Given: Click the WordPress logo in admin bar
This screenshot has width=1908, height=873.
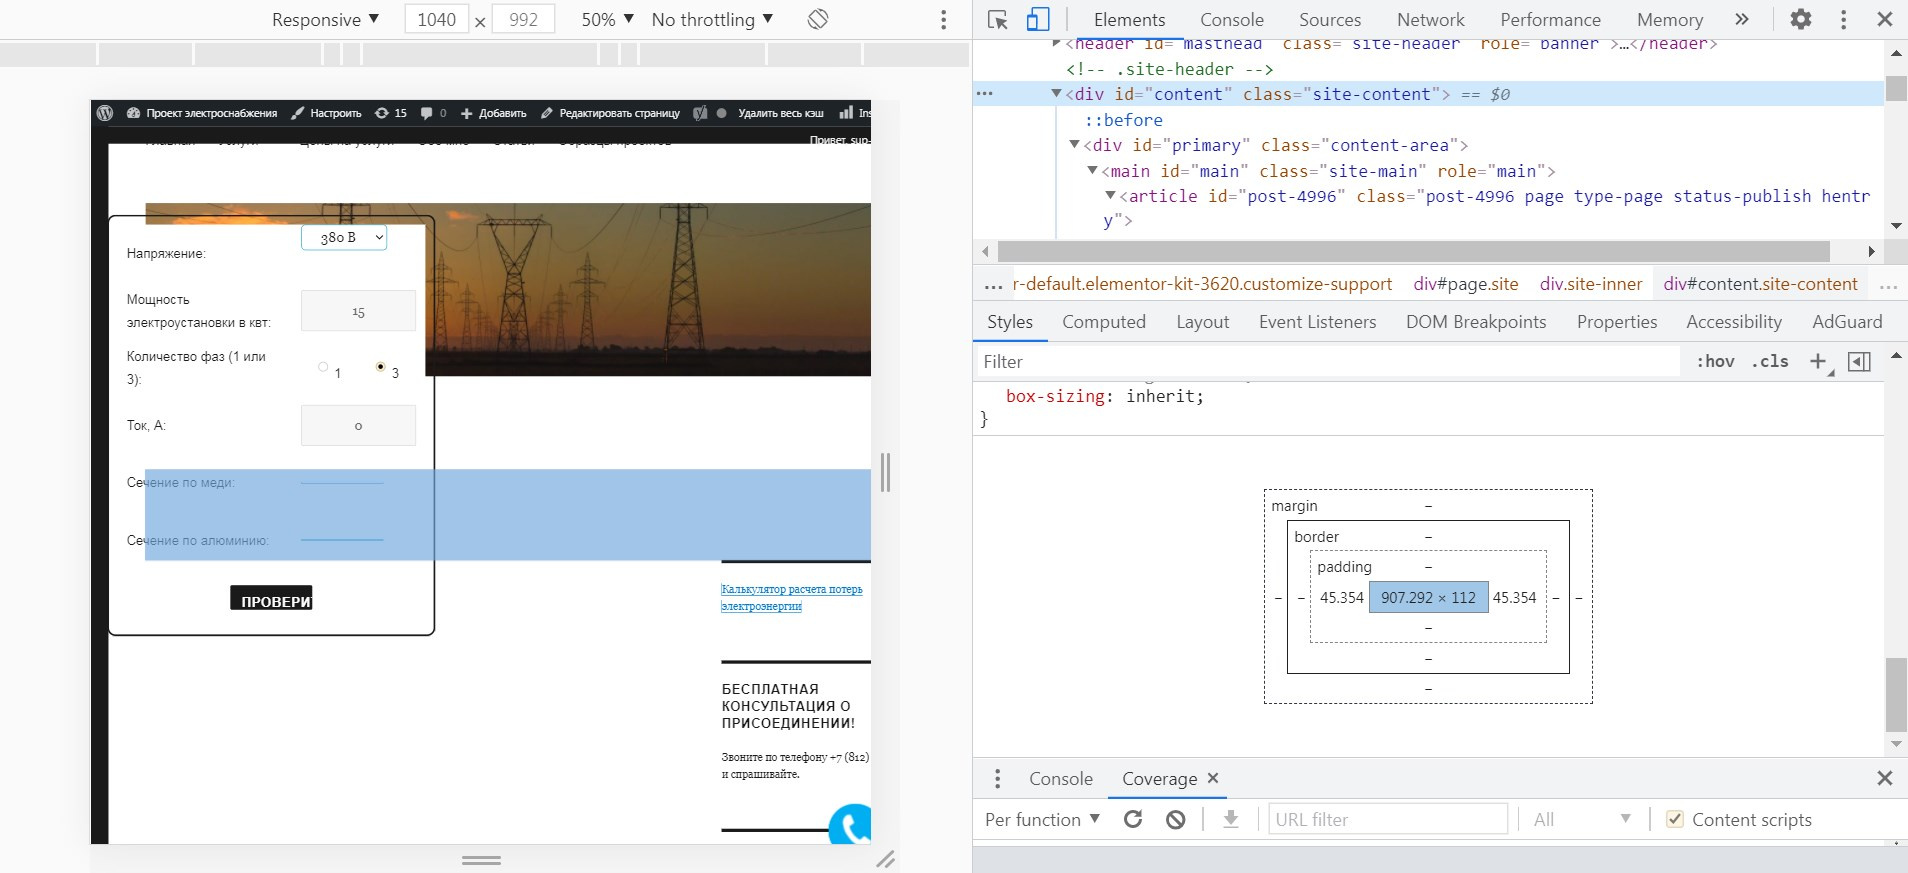Looking at the screenshot, I should pyautogui.click(x=105, y=113).
